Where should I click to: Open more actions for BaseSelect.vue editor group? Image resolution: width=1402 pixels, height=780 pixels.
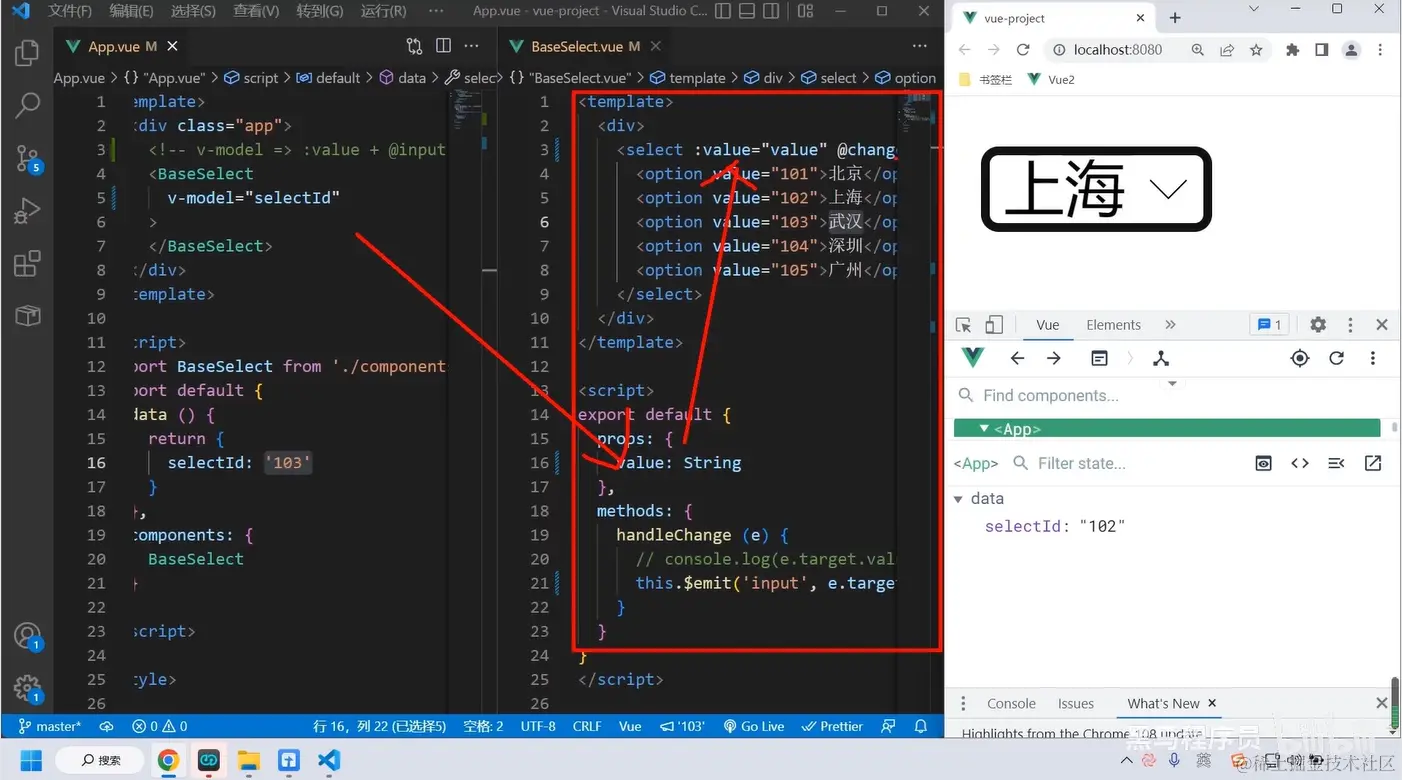pos(920,46)
